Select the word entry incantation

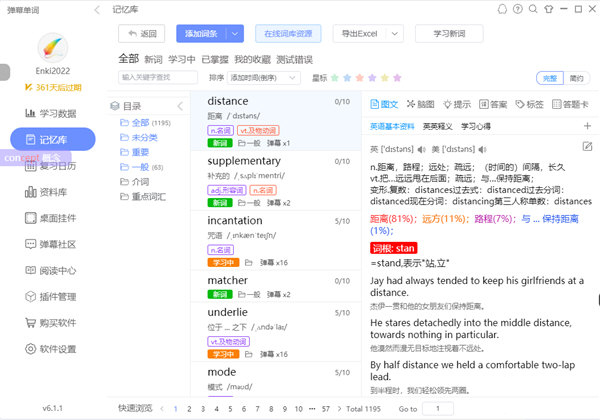click(276, 241)
